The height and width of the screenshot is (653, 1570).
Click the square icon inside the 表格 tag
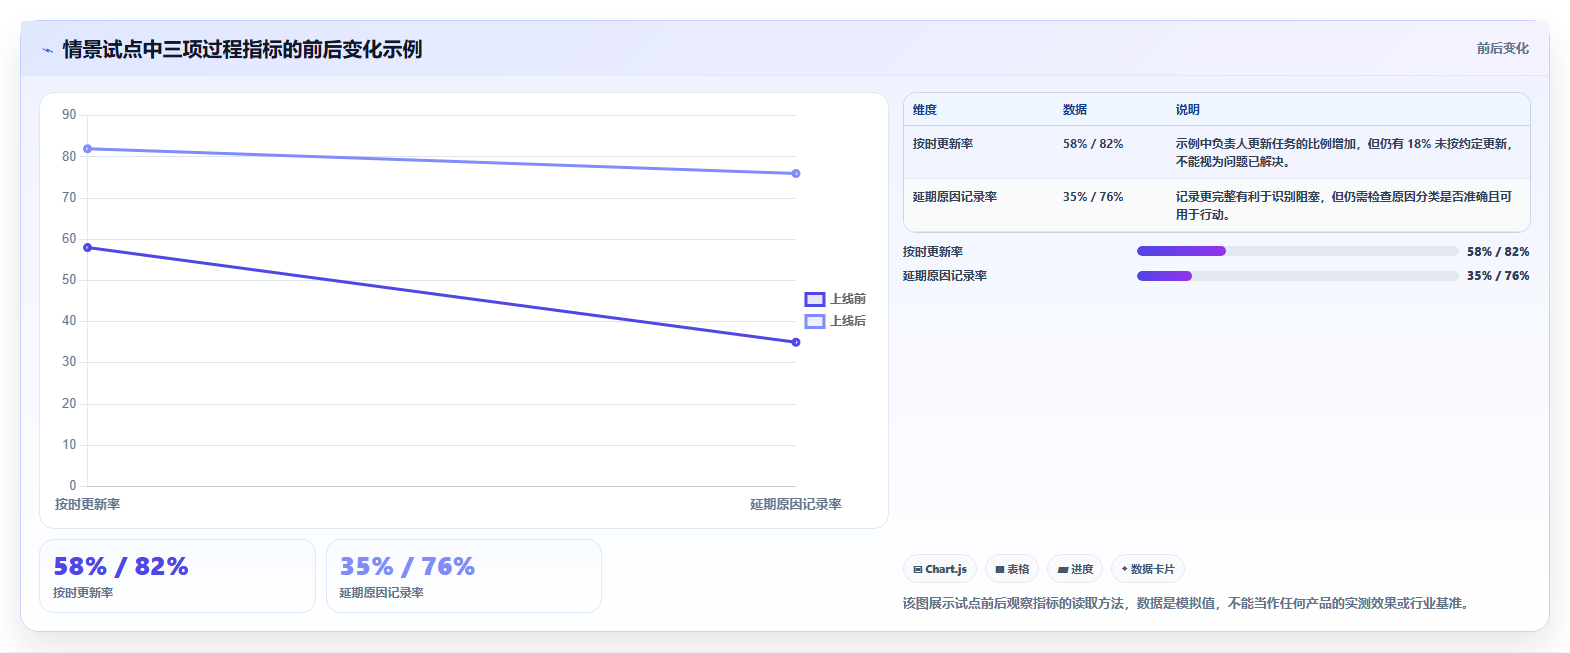[1000, 570]
